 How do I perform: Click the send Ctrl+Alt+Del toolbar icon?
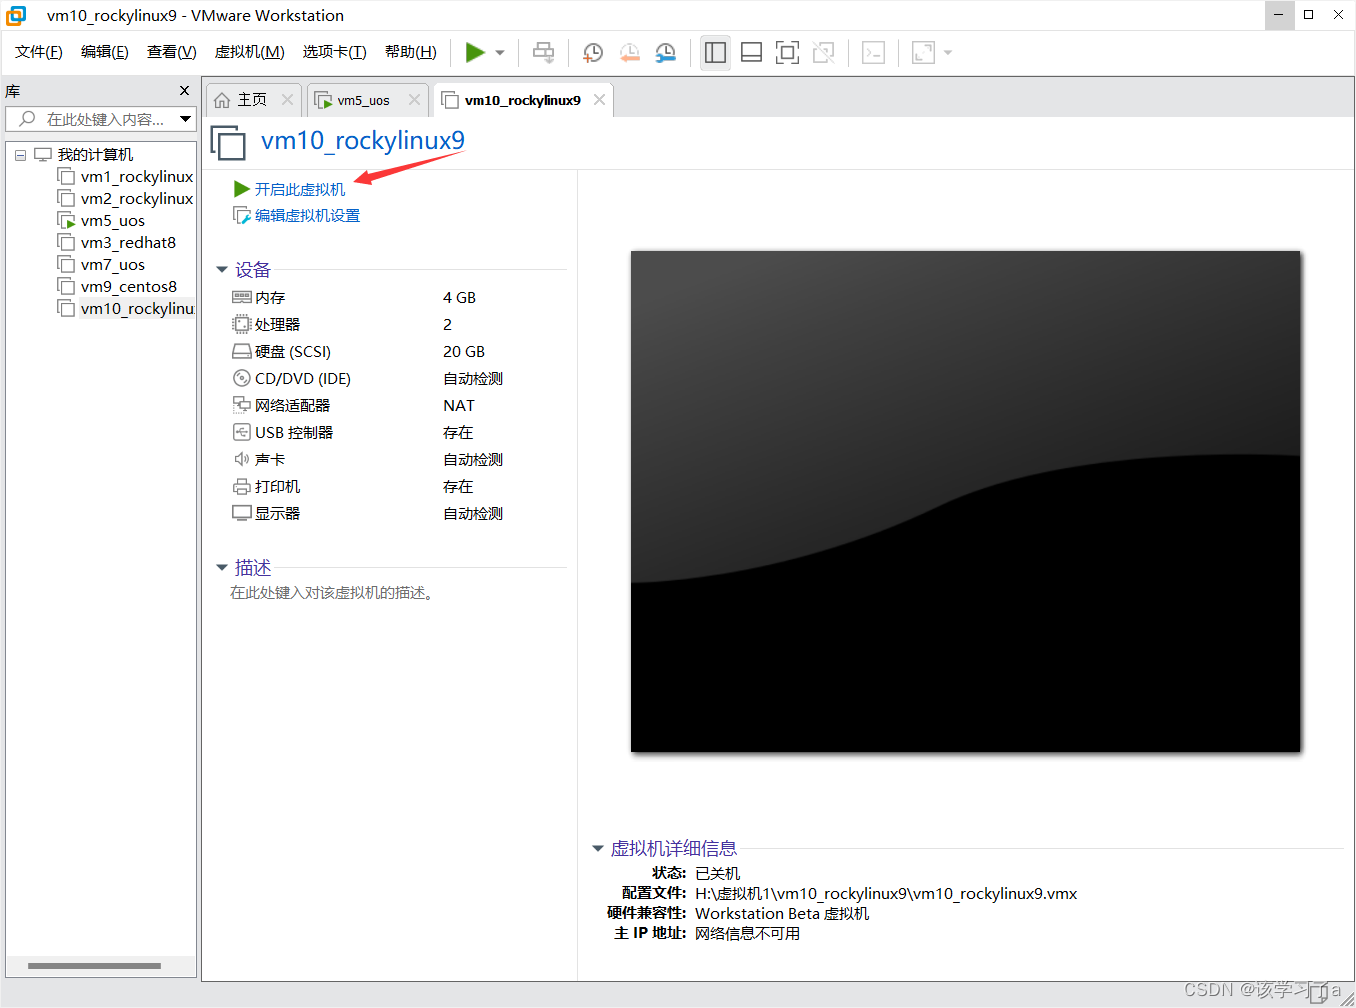(543, 53)
